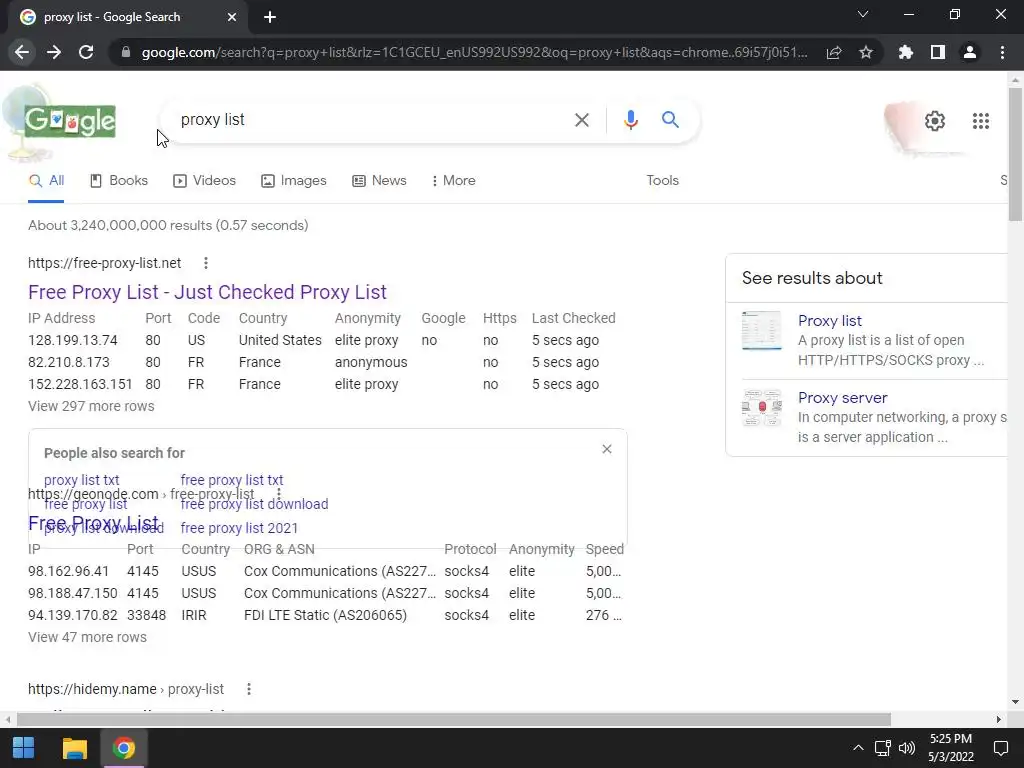Open hidemy.name proxy-list URL
The width and height of the screenshot is (1024, 768).
(x=125, y=689)
